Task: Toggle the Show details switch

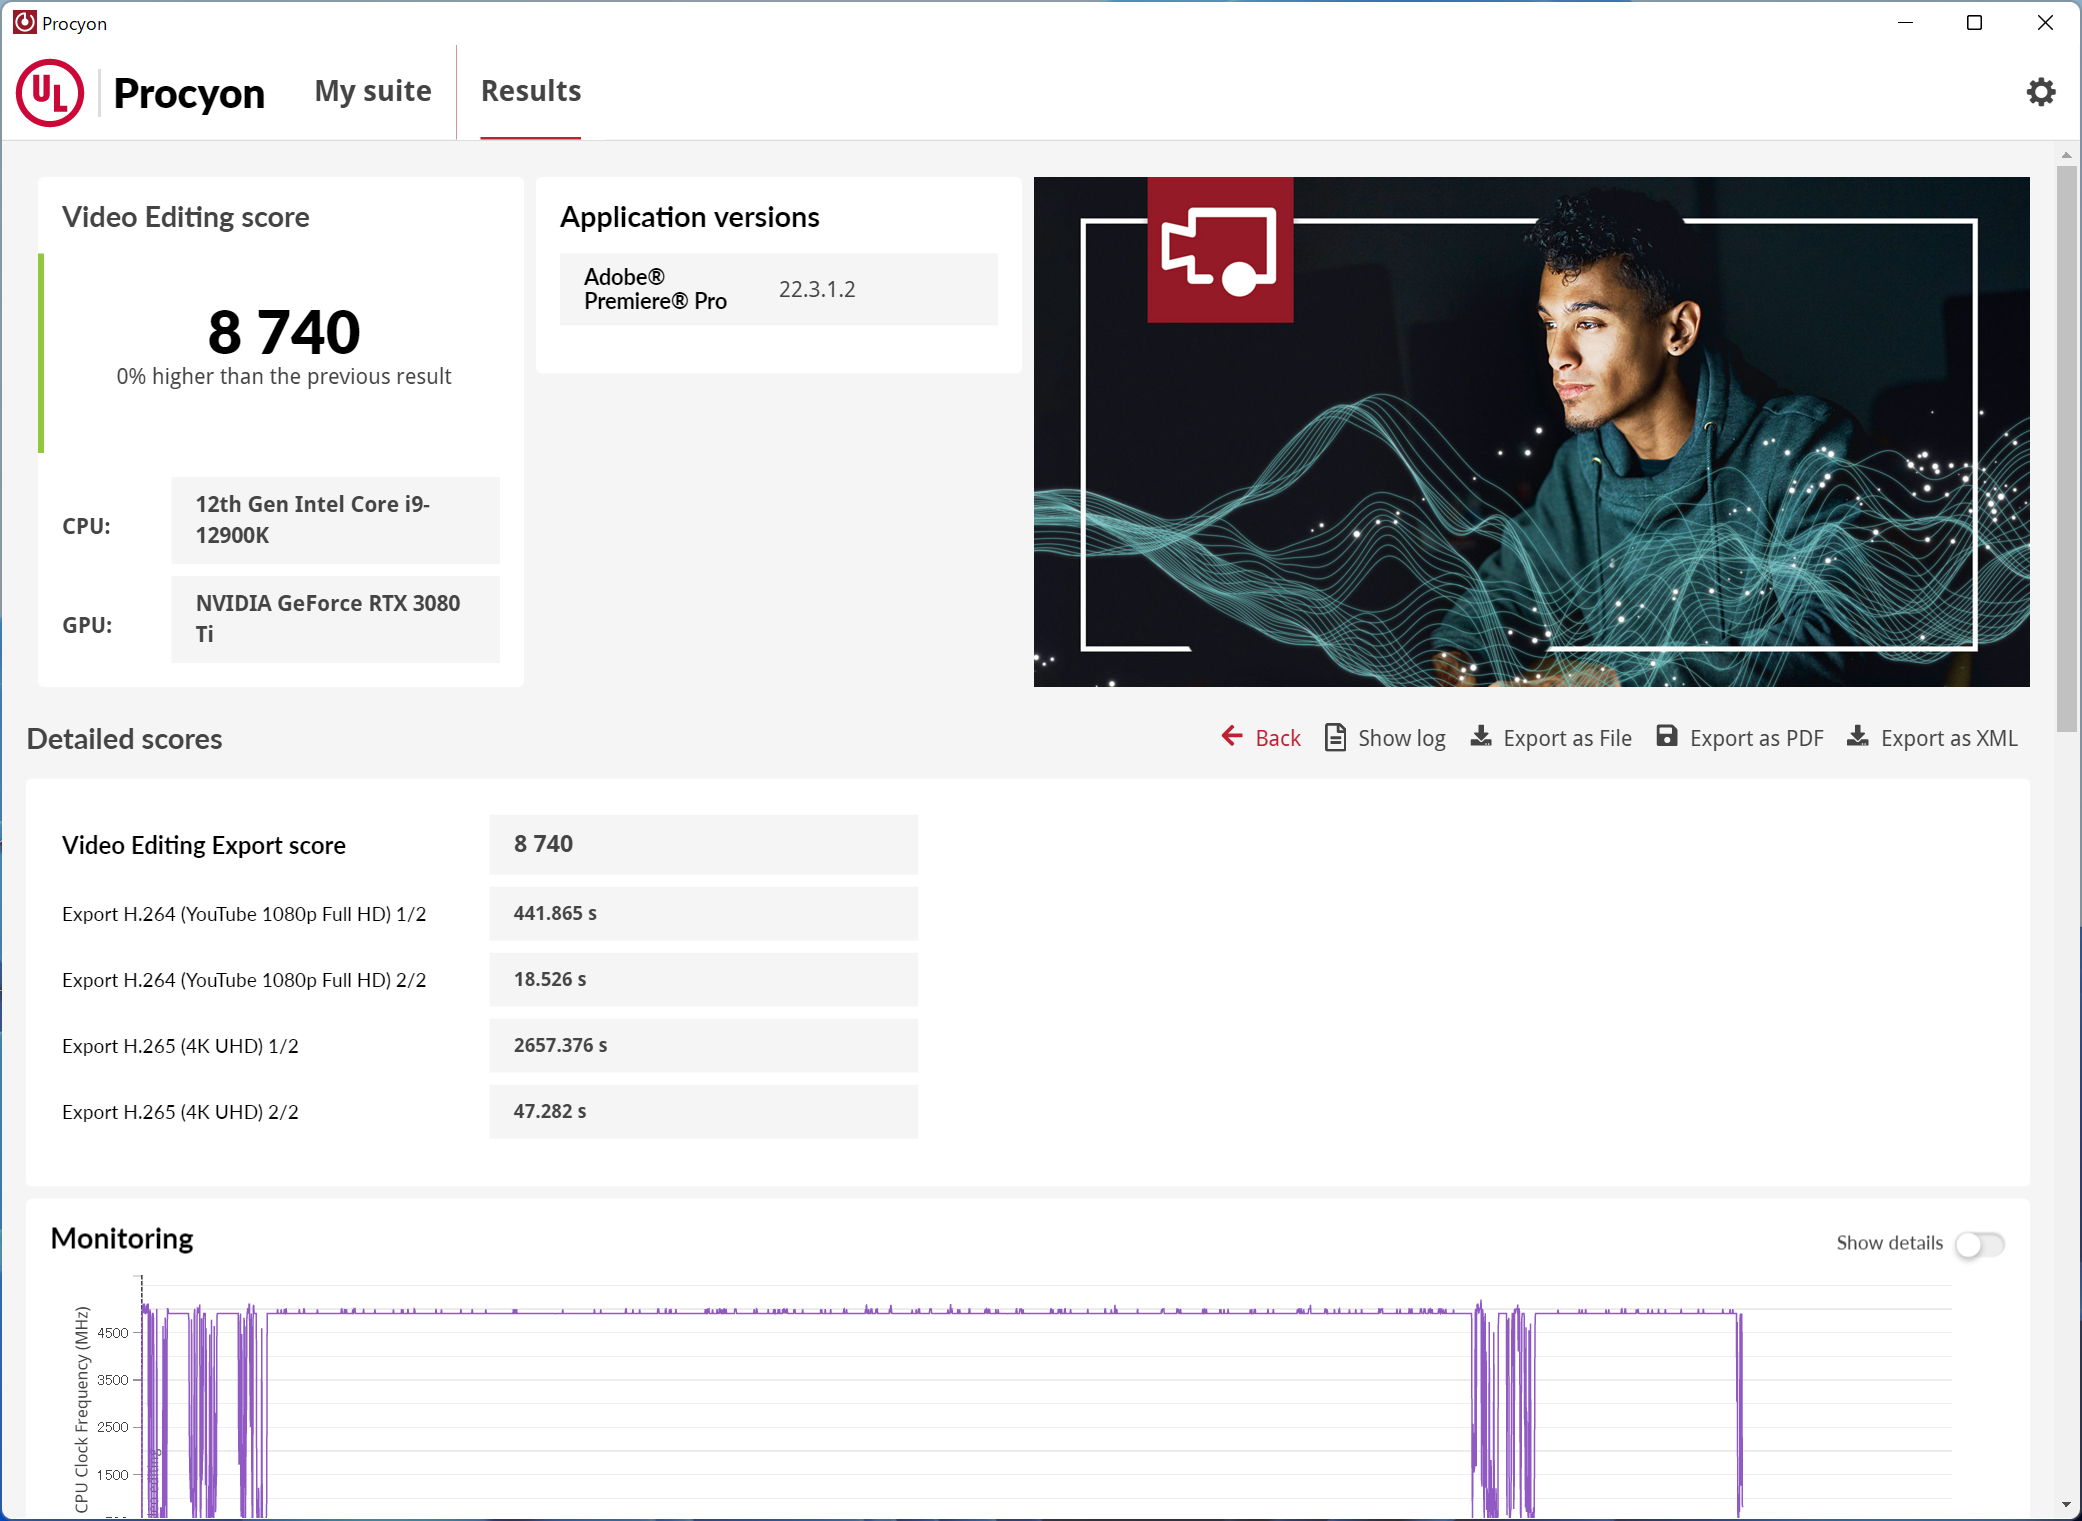Action: 1979,1244
